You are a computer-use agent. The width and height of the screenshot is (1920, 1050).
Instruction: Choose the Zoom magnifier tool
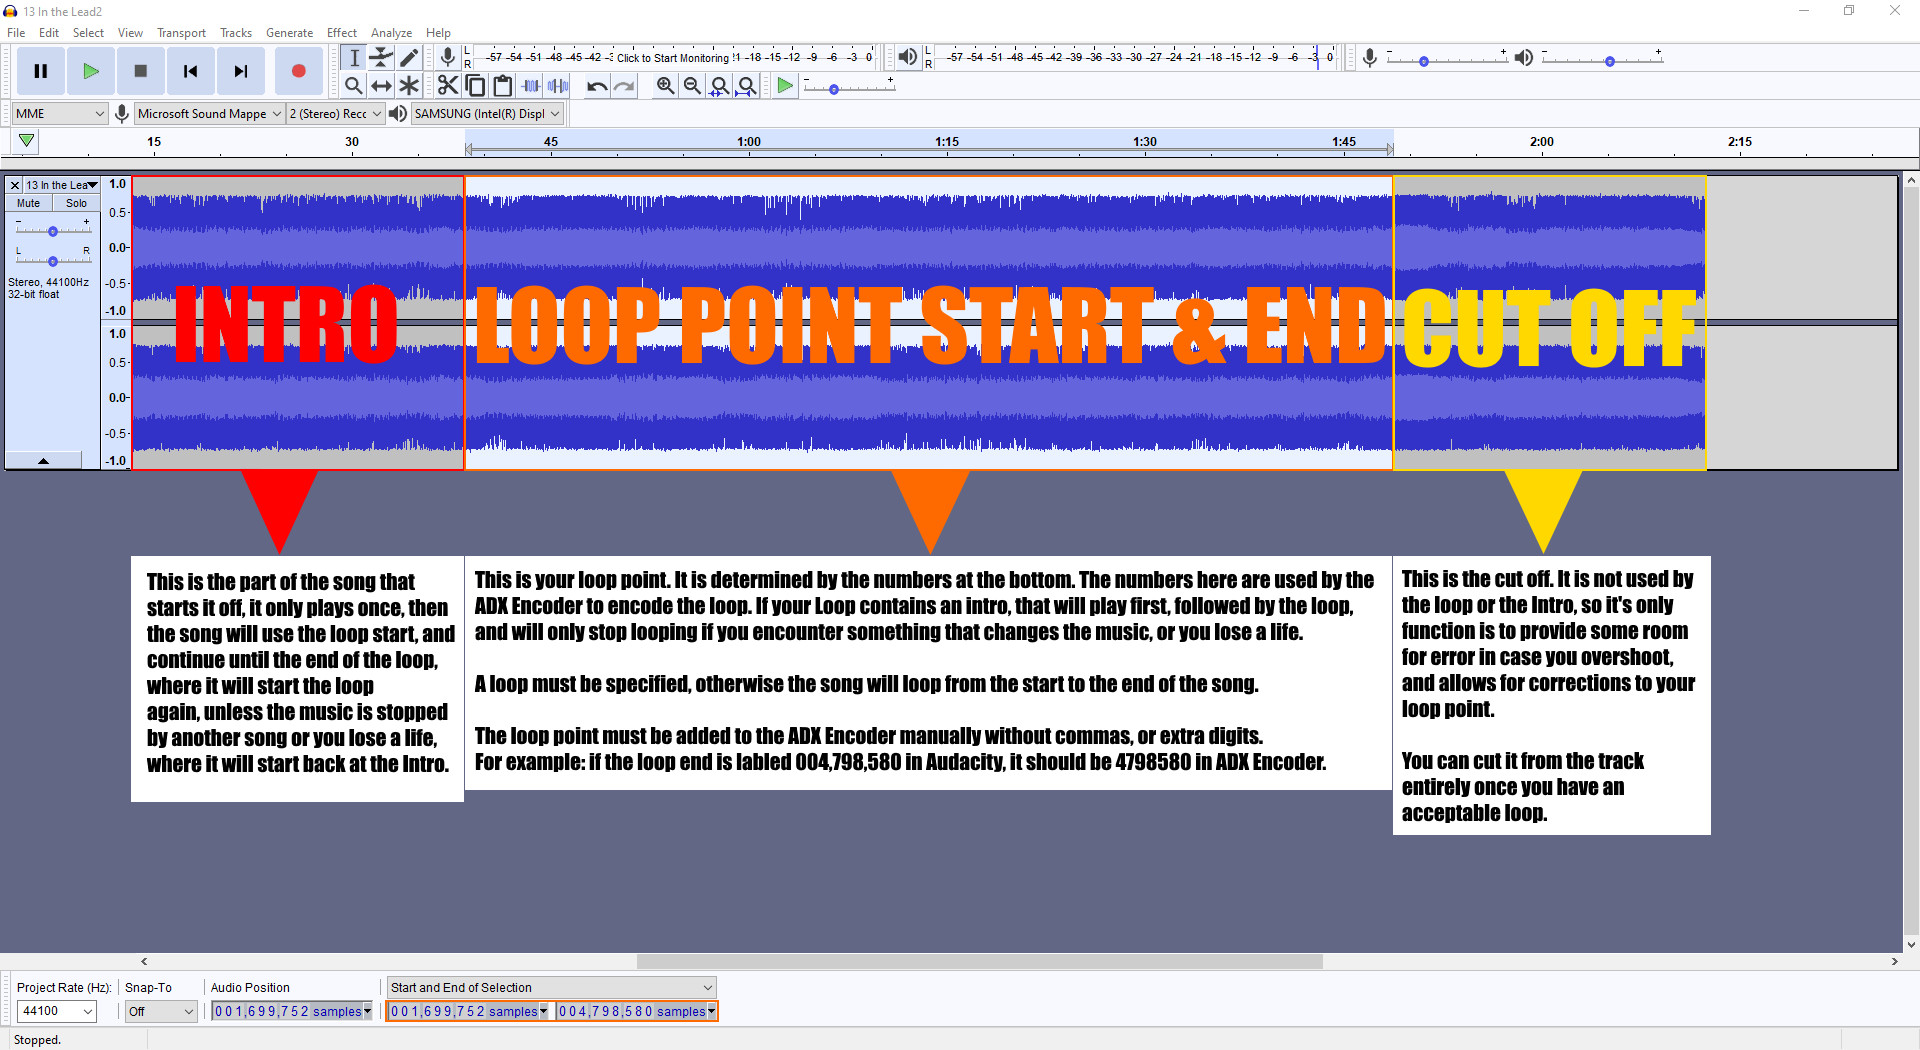pos(353,86)
